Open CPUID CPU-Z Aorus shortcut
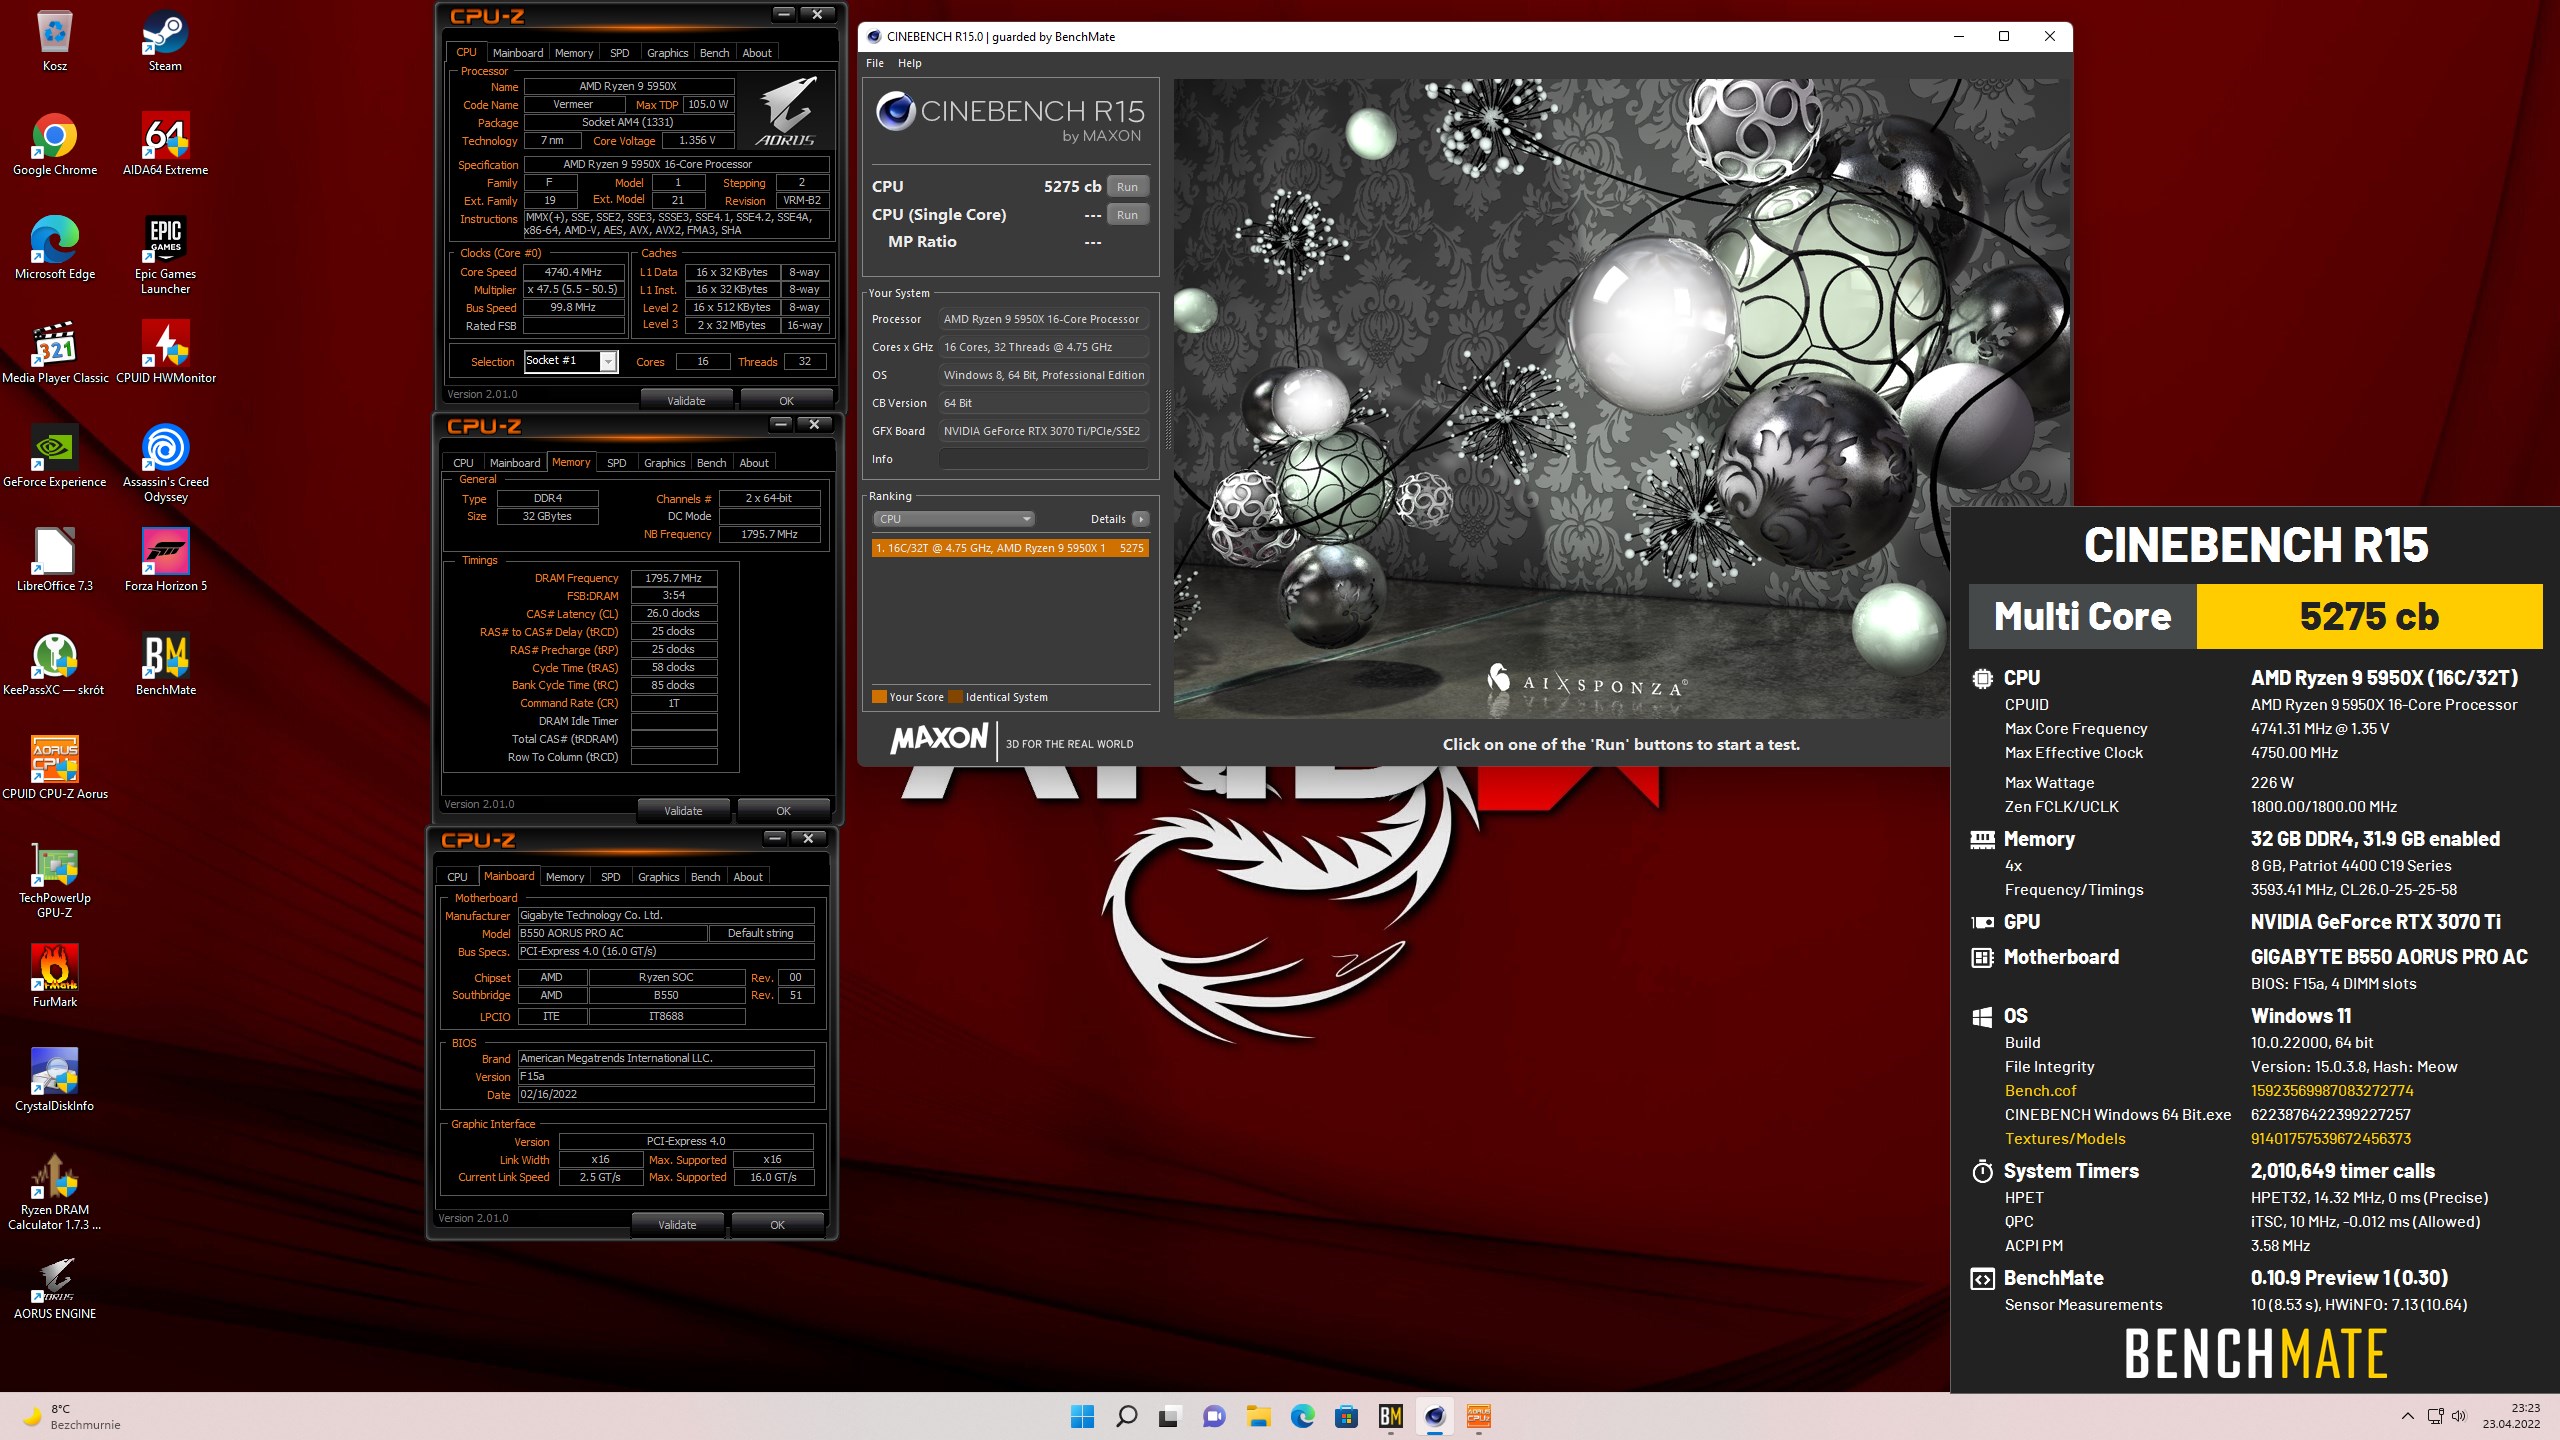The width and height of the screenshot is (2560, 1440). tap(55, 768)
